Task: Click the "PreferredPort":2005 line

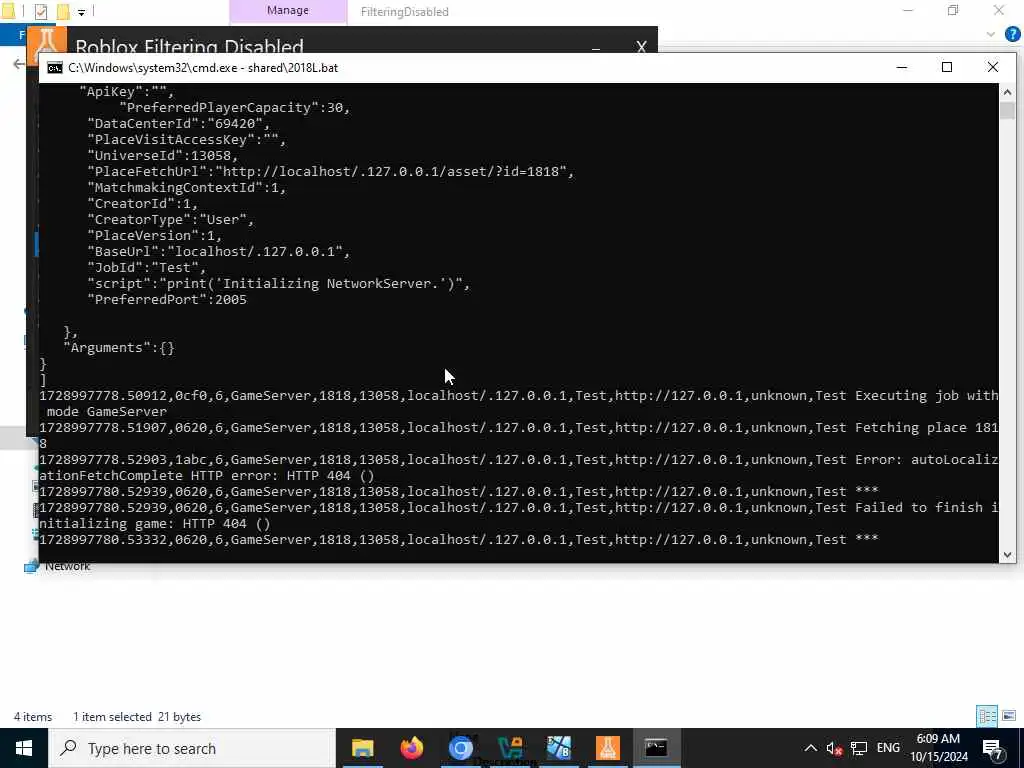Action: pyautogui.click(x=167, y=300)
